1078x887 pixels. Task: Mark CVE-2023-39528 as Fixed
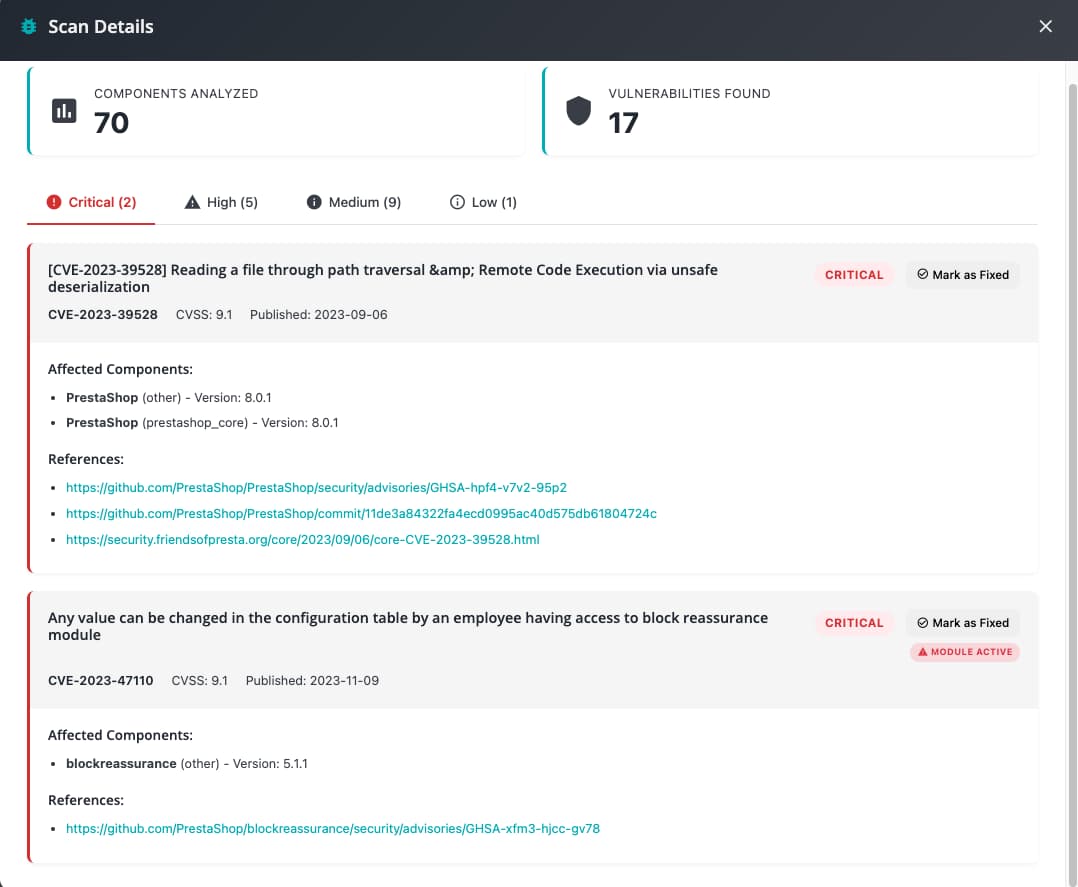962,275
